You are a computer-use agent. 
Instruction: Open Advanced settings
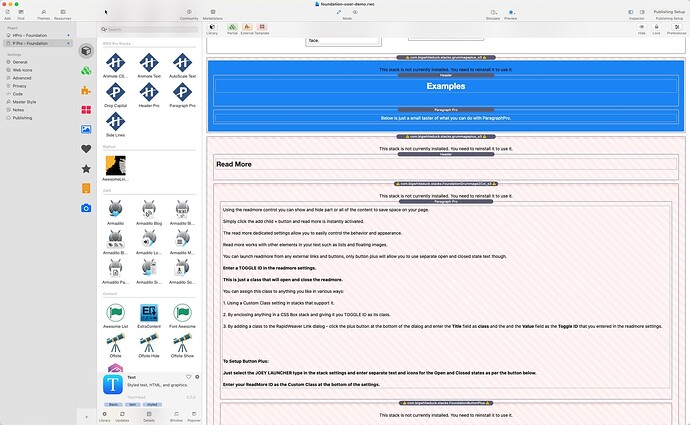pos(22,78)
